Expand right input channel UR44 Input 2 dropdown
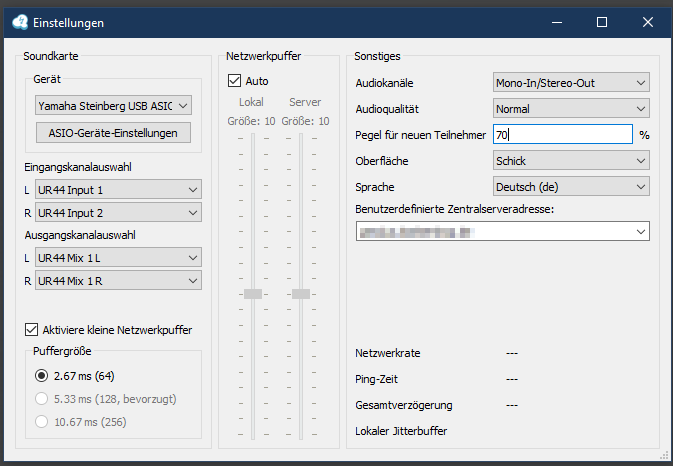 (118, 212)
